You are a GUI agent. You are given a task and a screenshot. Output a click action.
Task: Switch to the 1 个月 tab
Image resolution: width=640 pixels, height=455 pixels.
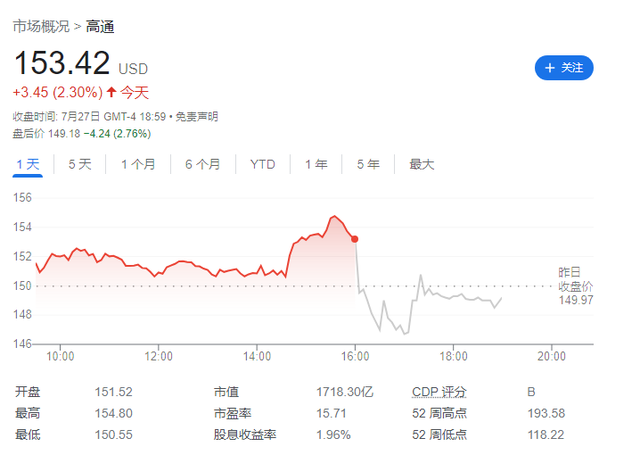click(138, 164)
